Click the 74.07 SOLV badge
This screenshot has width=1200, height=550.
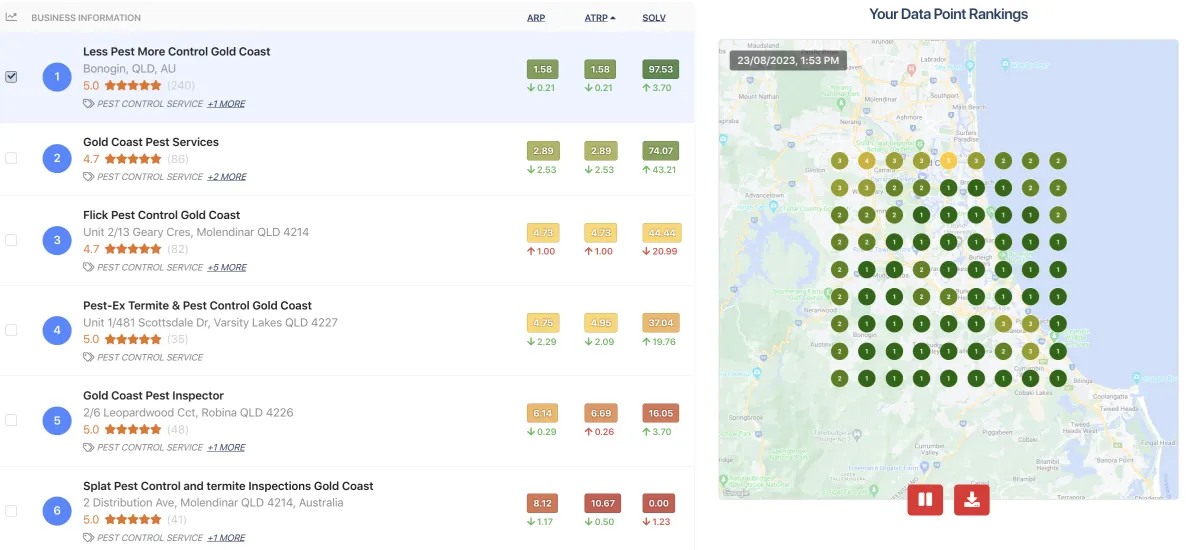tap(661, 151)
